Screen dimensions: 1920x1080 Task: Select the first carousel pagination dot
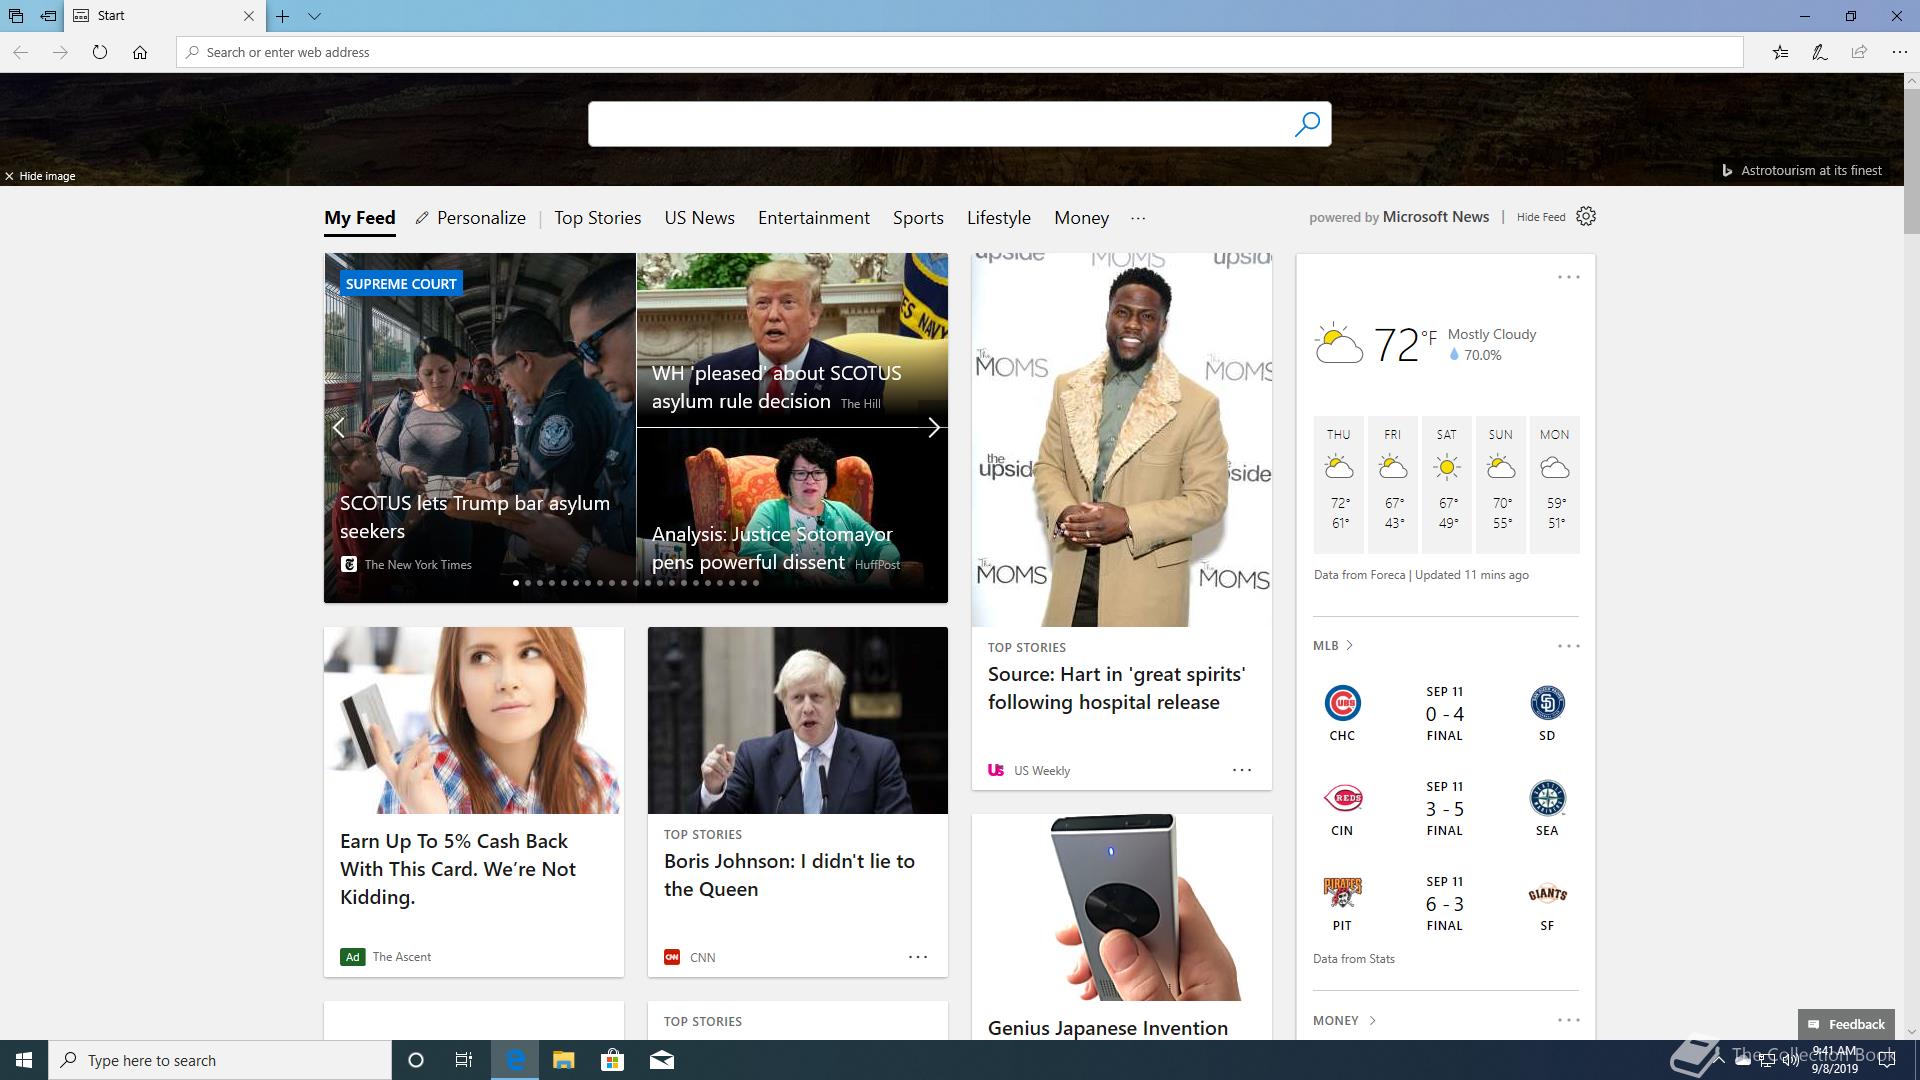(x=516, y=583)
